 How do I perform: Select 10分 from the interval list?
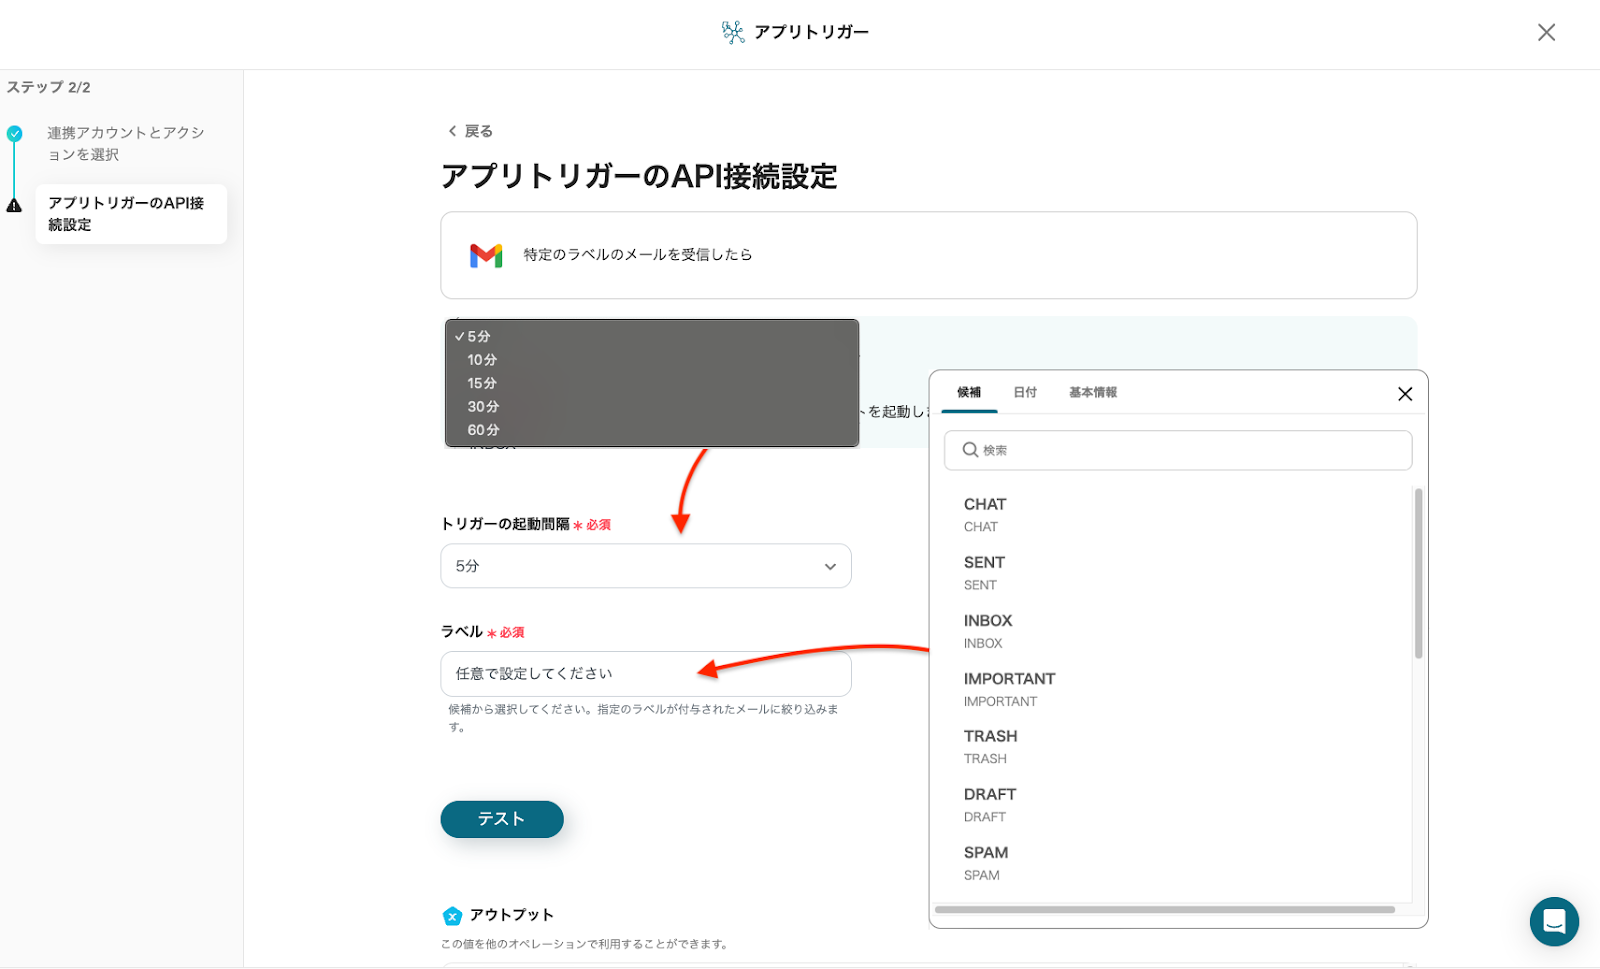click(x=482, y=360)
